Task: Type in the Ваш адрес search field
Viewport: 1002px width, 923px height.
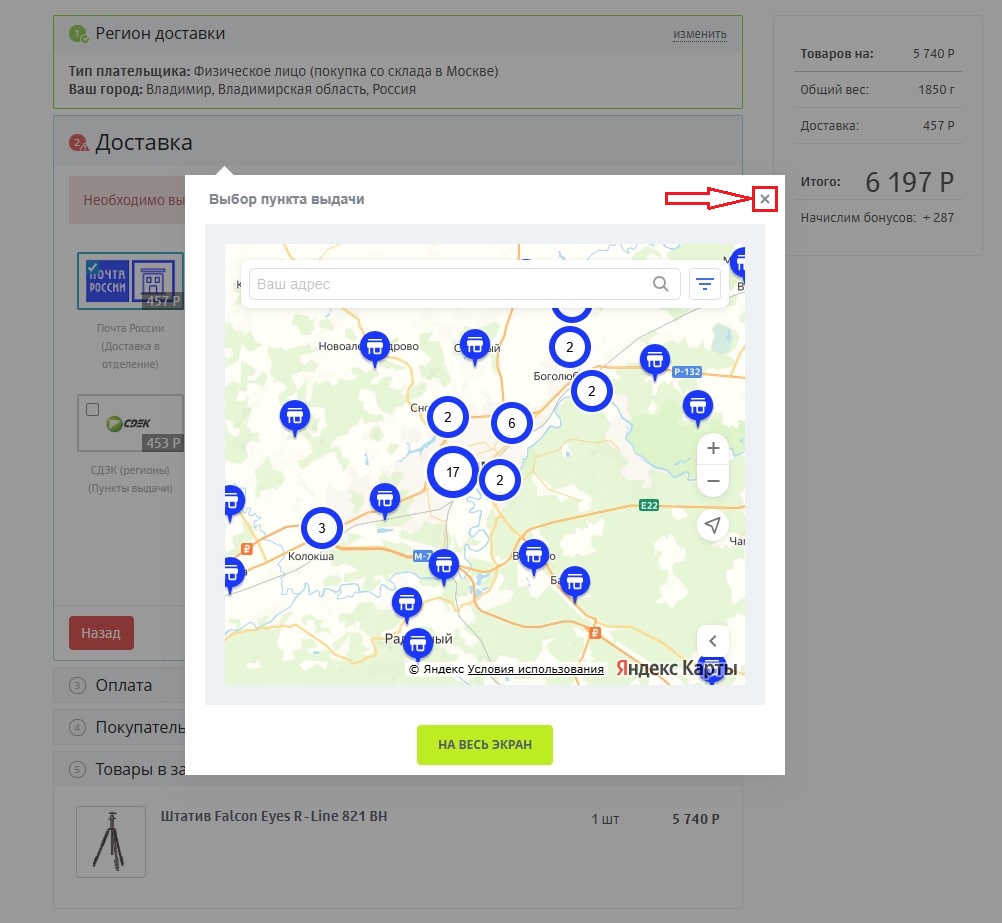Action: [450, 284]
